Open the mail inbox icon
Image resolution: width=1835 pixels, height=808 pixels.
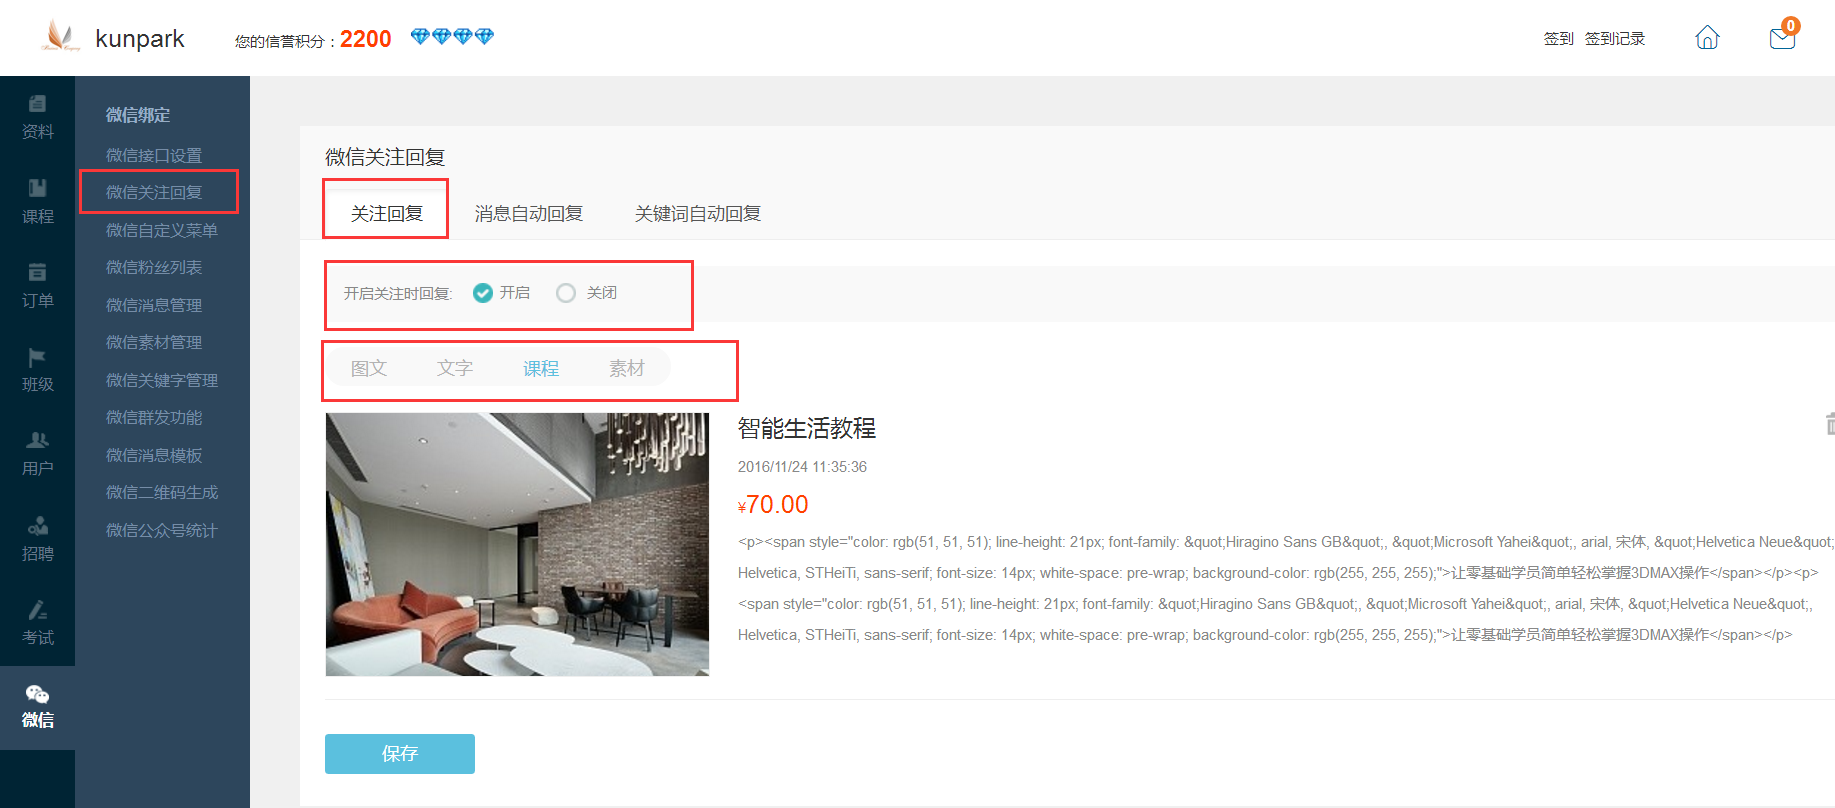(1782, 38)
